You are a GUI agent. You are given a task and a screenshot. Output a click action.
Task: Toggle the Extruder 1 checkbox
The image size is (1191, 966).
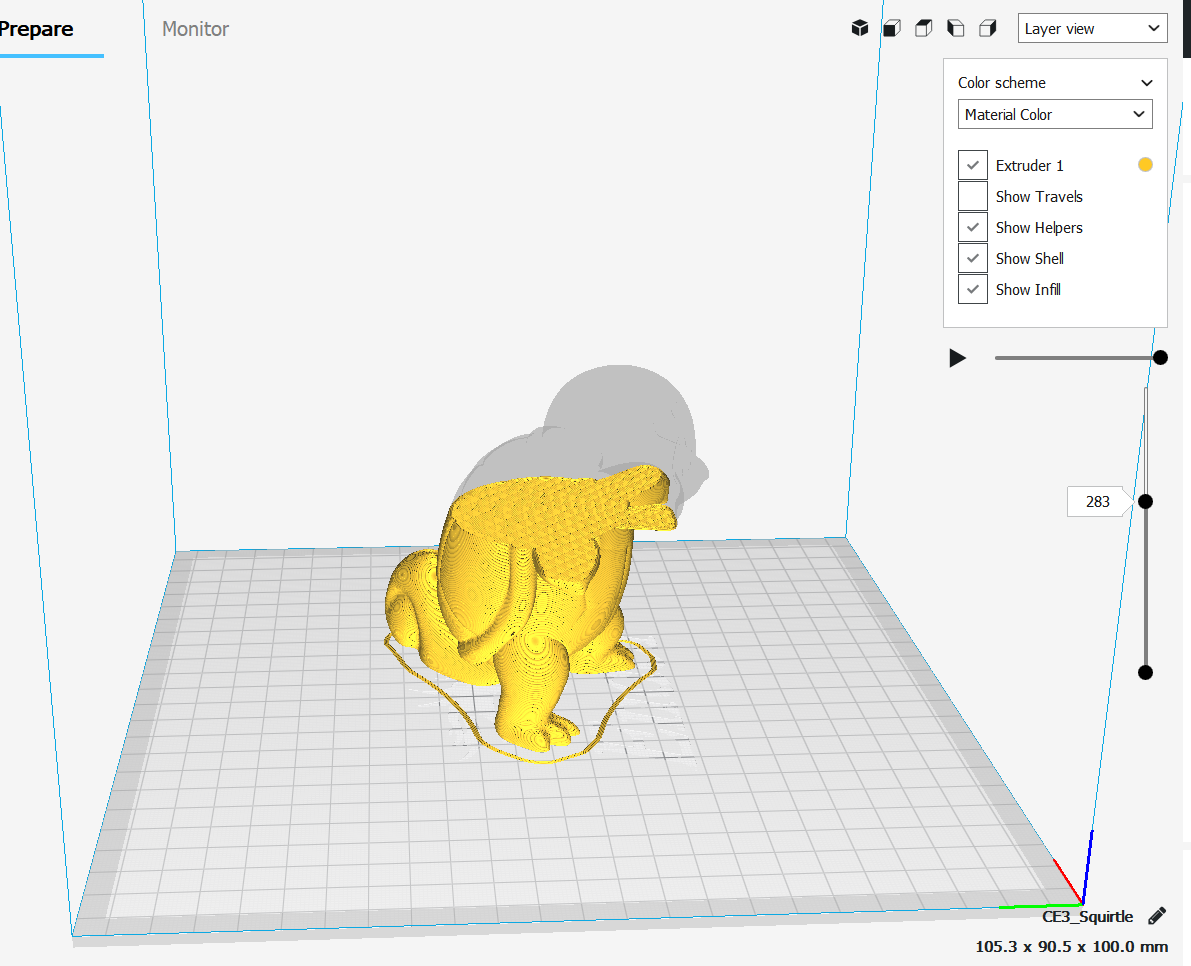[x=972, y=166]
